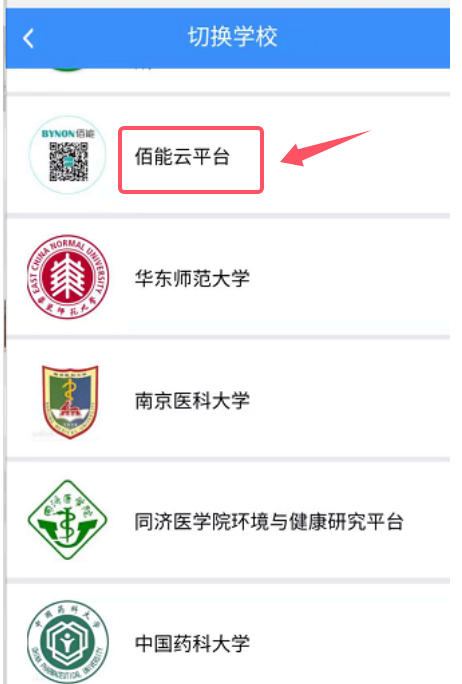Switch to 南京医科大学

pyautogui.click(x=192, y=400)
